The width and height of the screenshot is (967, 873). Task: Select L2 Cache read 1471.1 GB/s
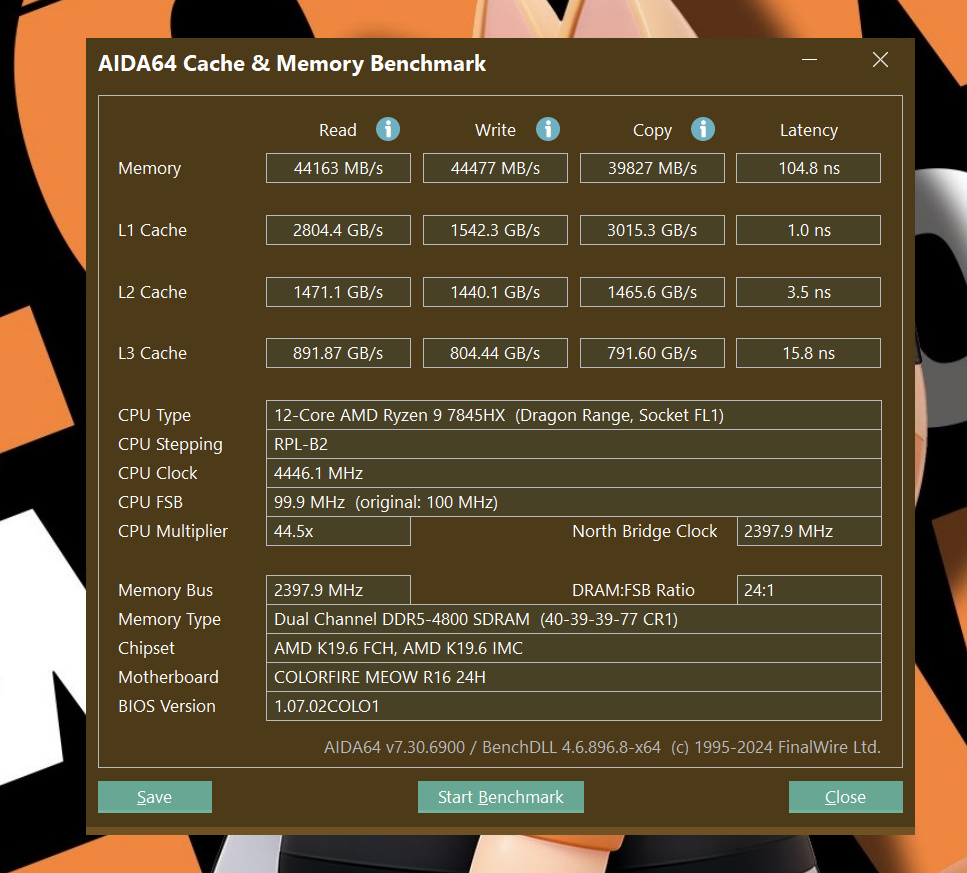(338, 292)
